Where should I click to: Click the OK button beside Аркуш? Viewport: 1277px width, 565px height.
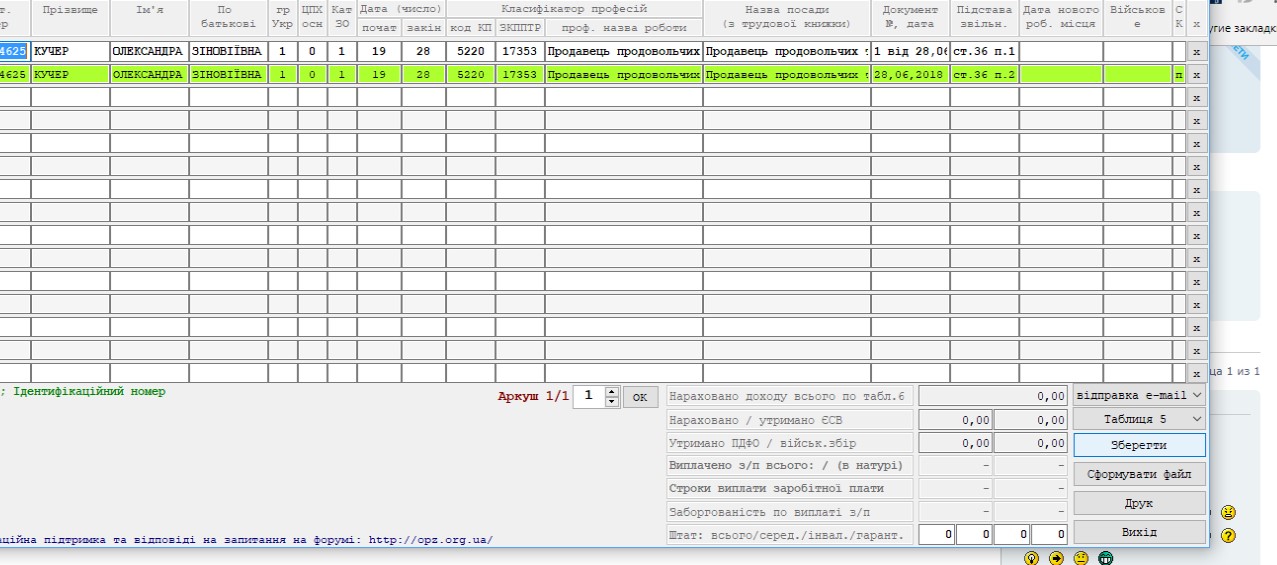pyautogui.click(x=640, y=397)
